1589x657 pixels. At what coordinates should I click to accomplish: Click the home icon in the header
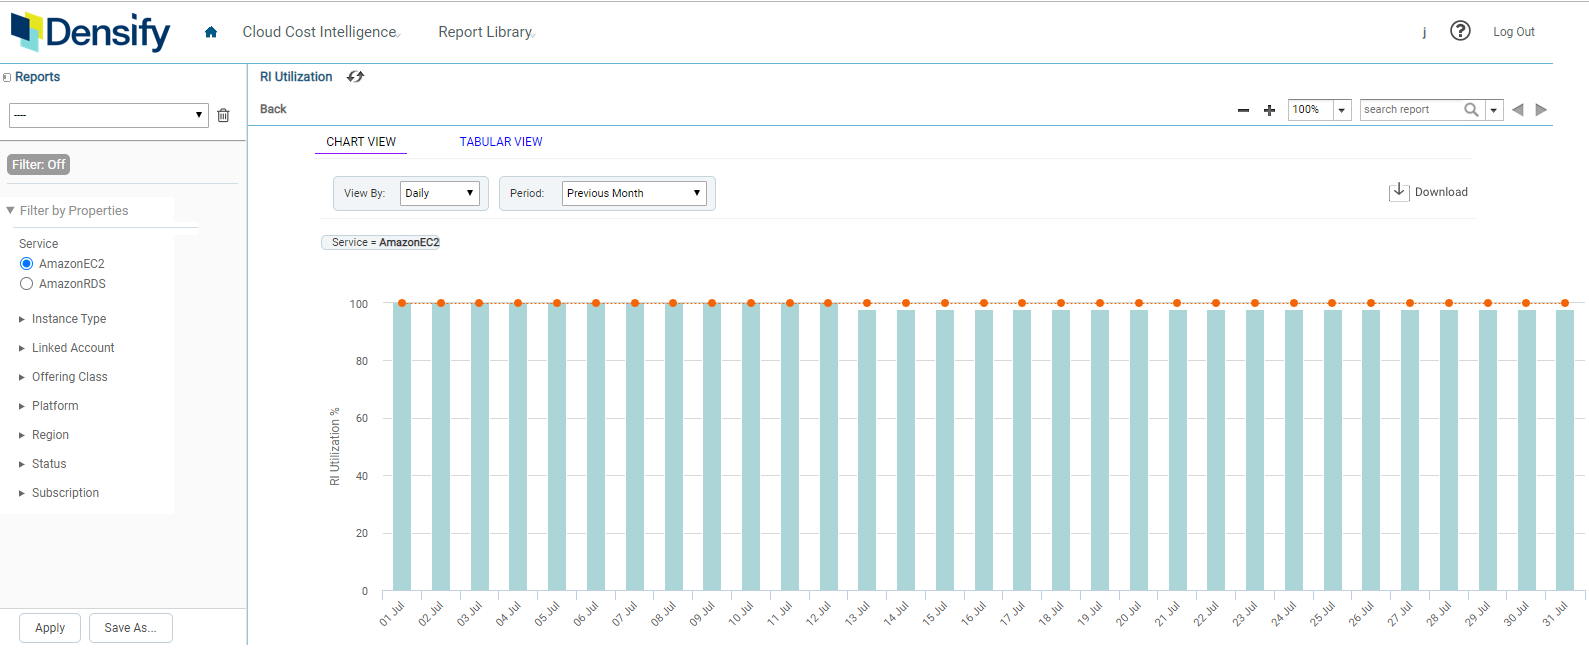pos(211,32)
